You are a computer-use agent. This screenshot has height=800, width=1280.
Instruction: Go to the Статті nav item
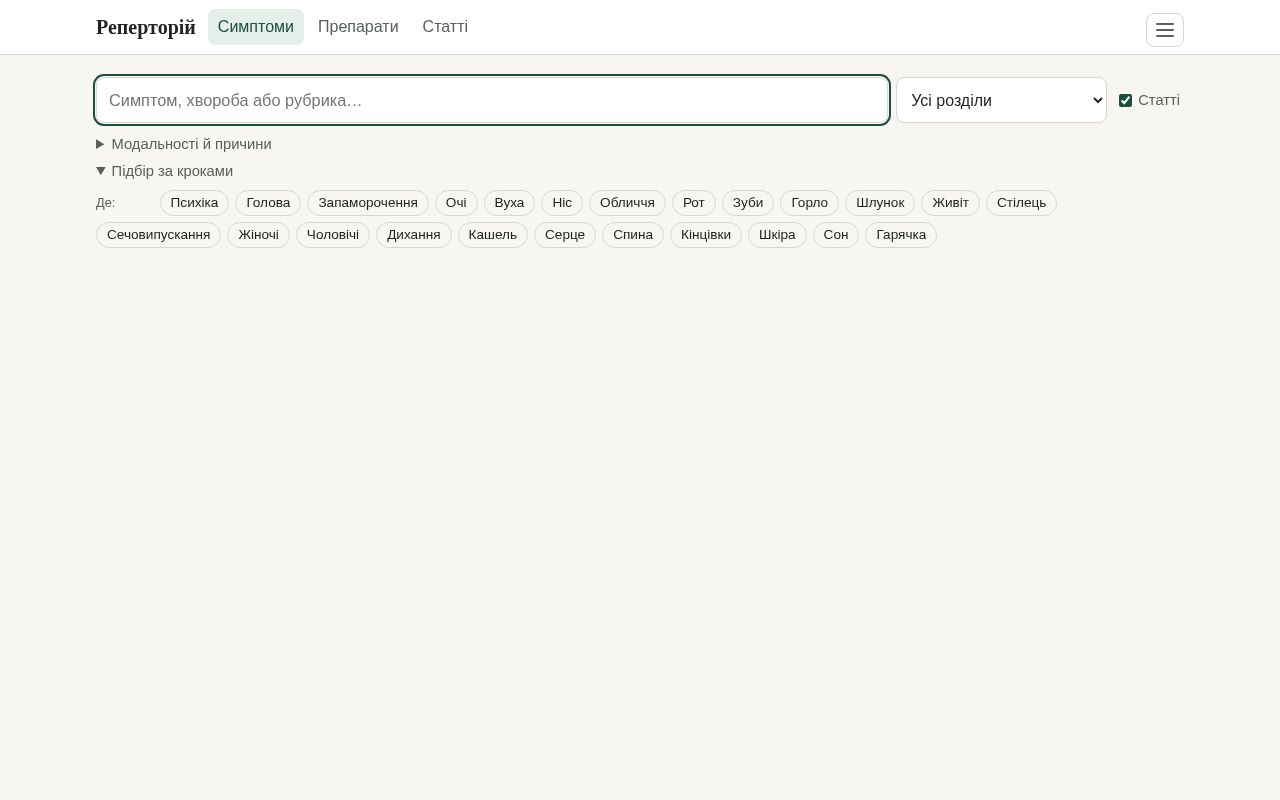click(x=445, y=27)
